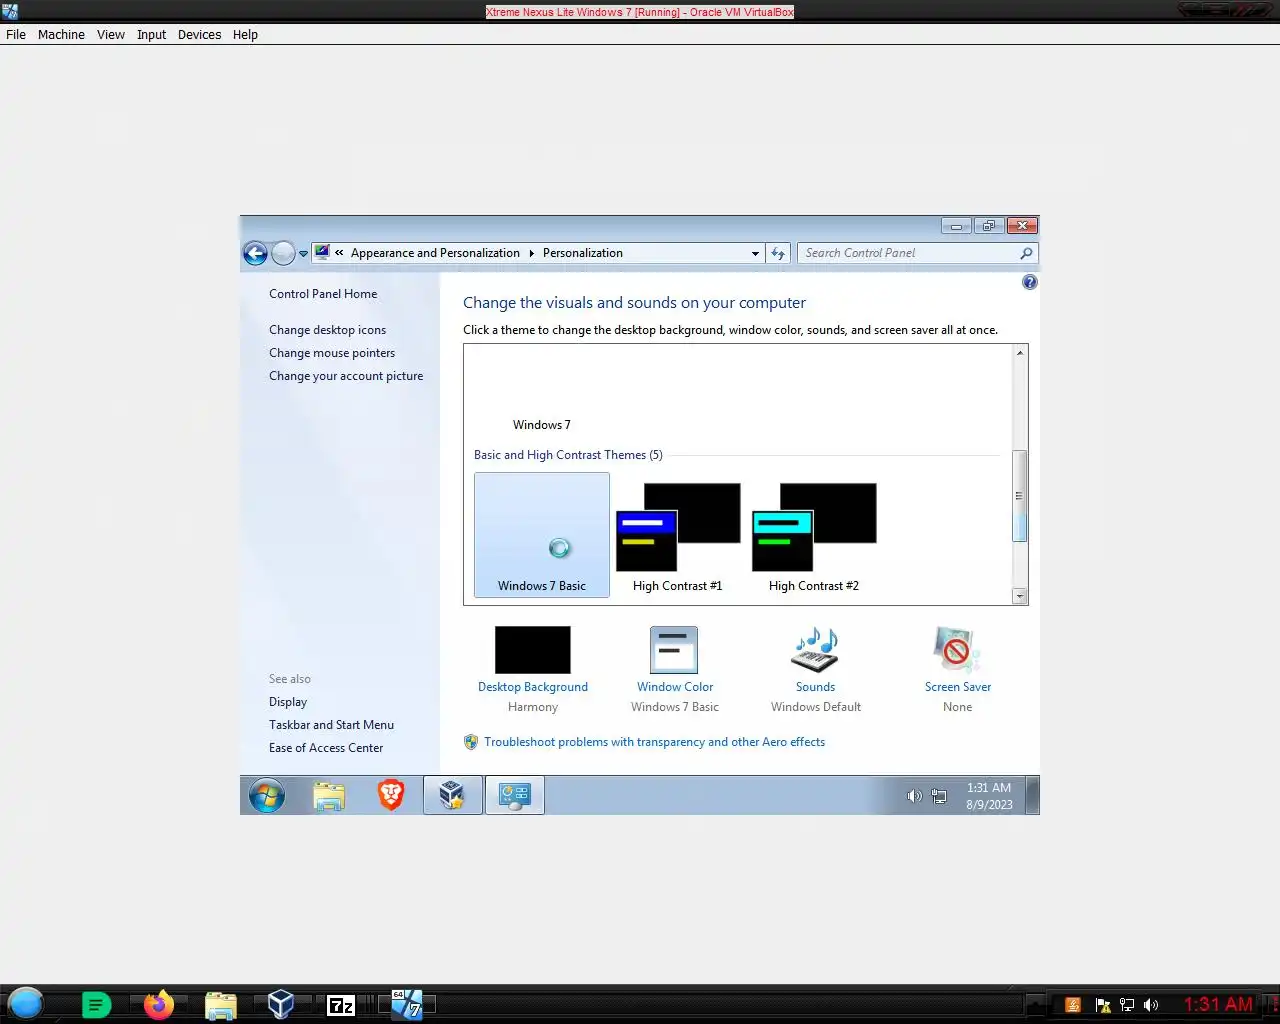This screenshot has height=1024, width=1280.
Task: Click VM tray volume speaker icon
Action: 914,796
